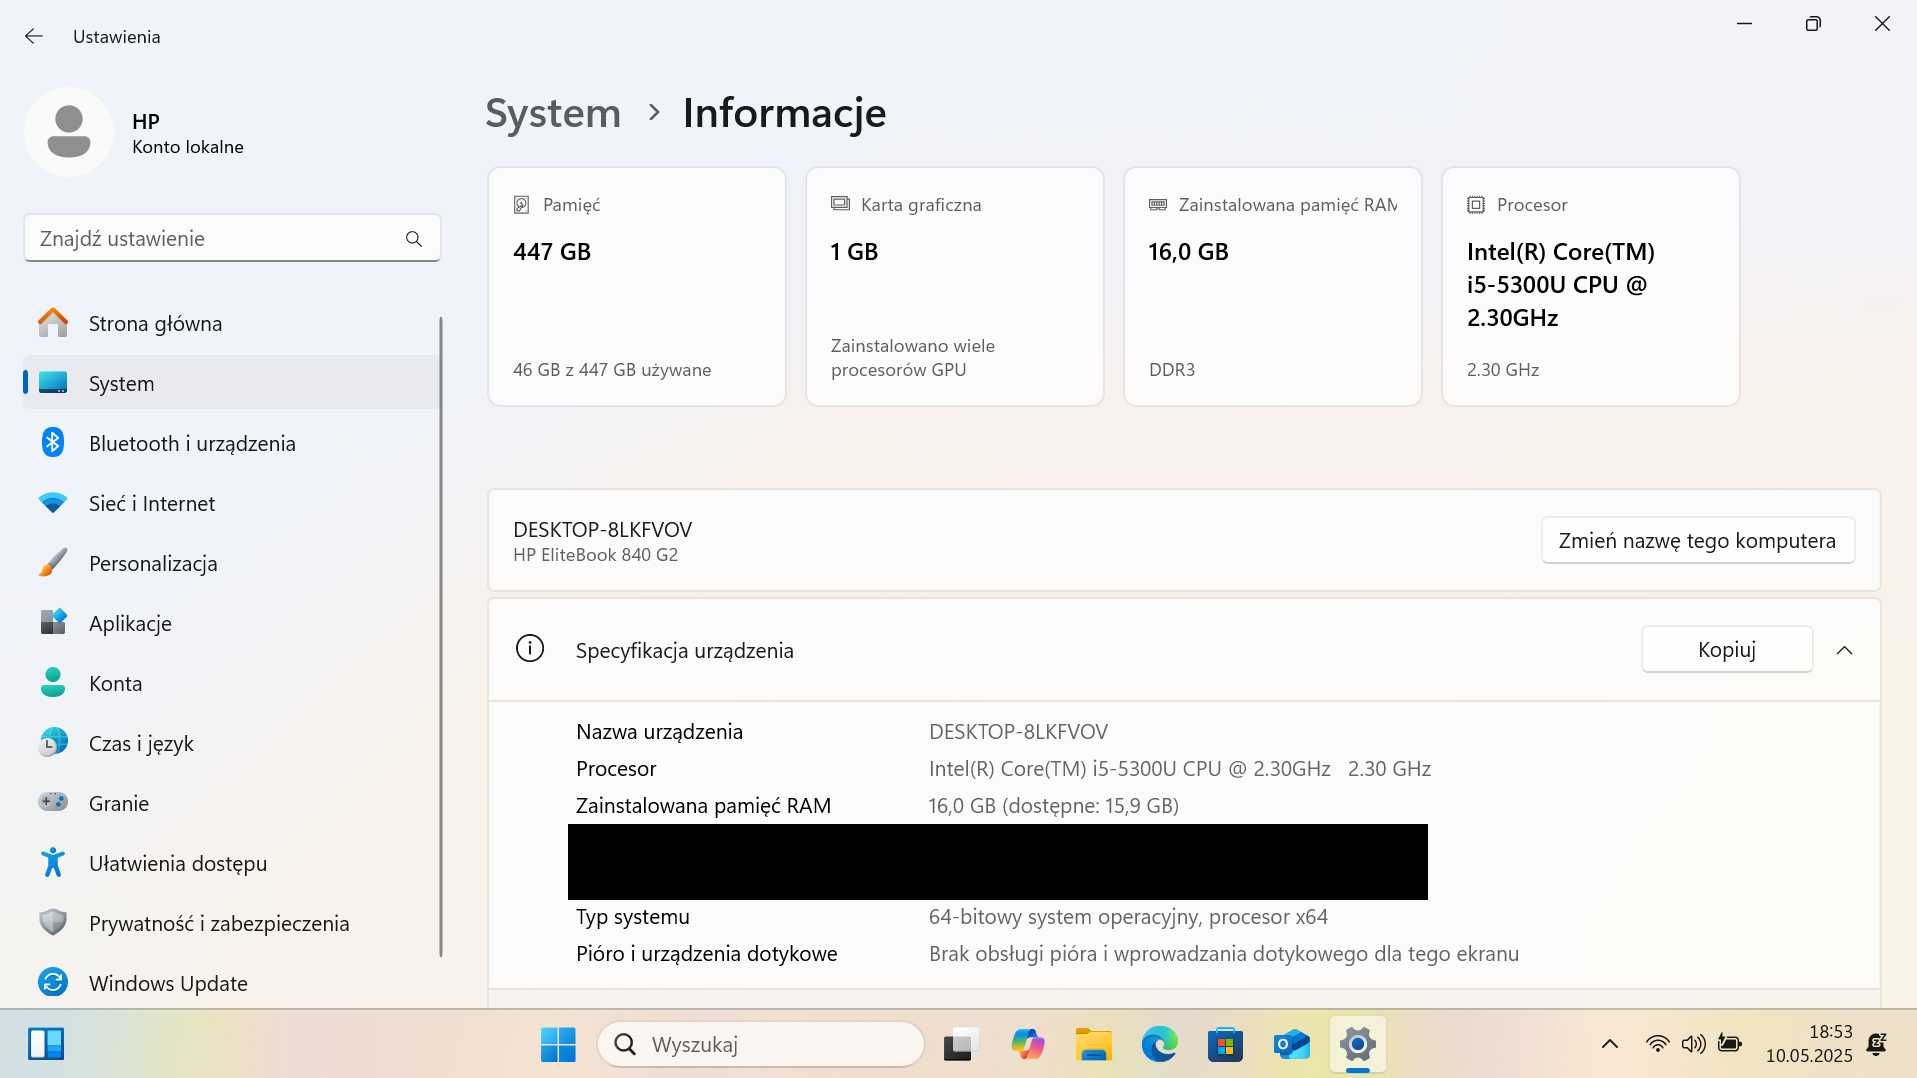Image resolution: width=1917 pixels, height=1078 pixels.
Task: Click the Konta person icon
Action: pos(53,683)
